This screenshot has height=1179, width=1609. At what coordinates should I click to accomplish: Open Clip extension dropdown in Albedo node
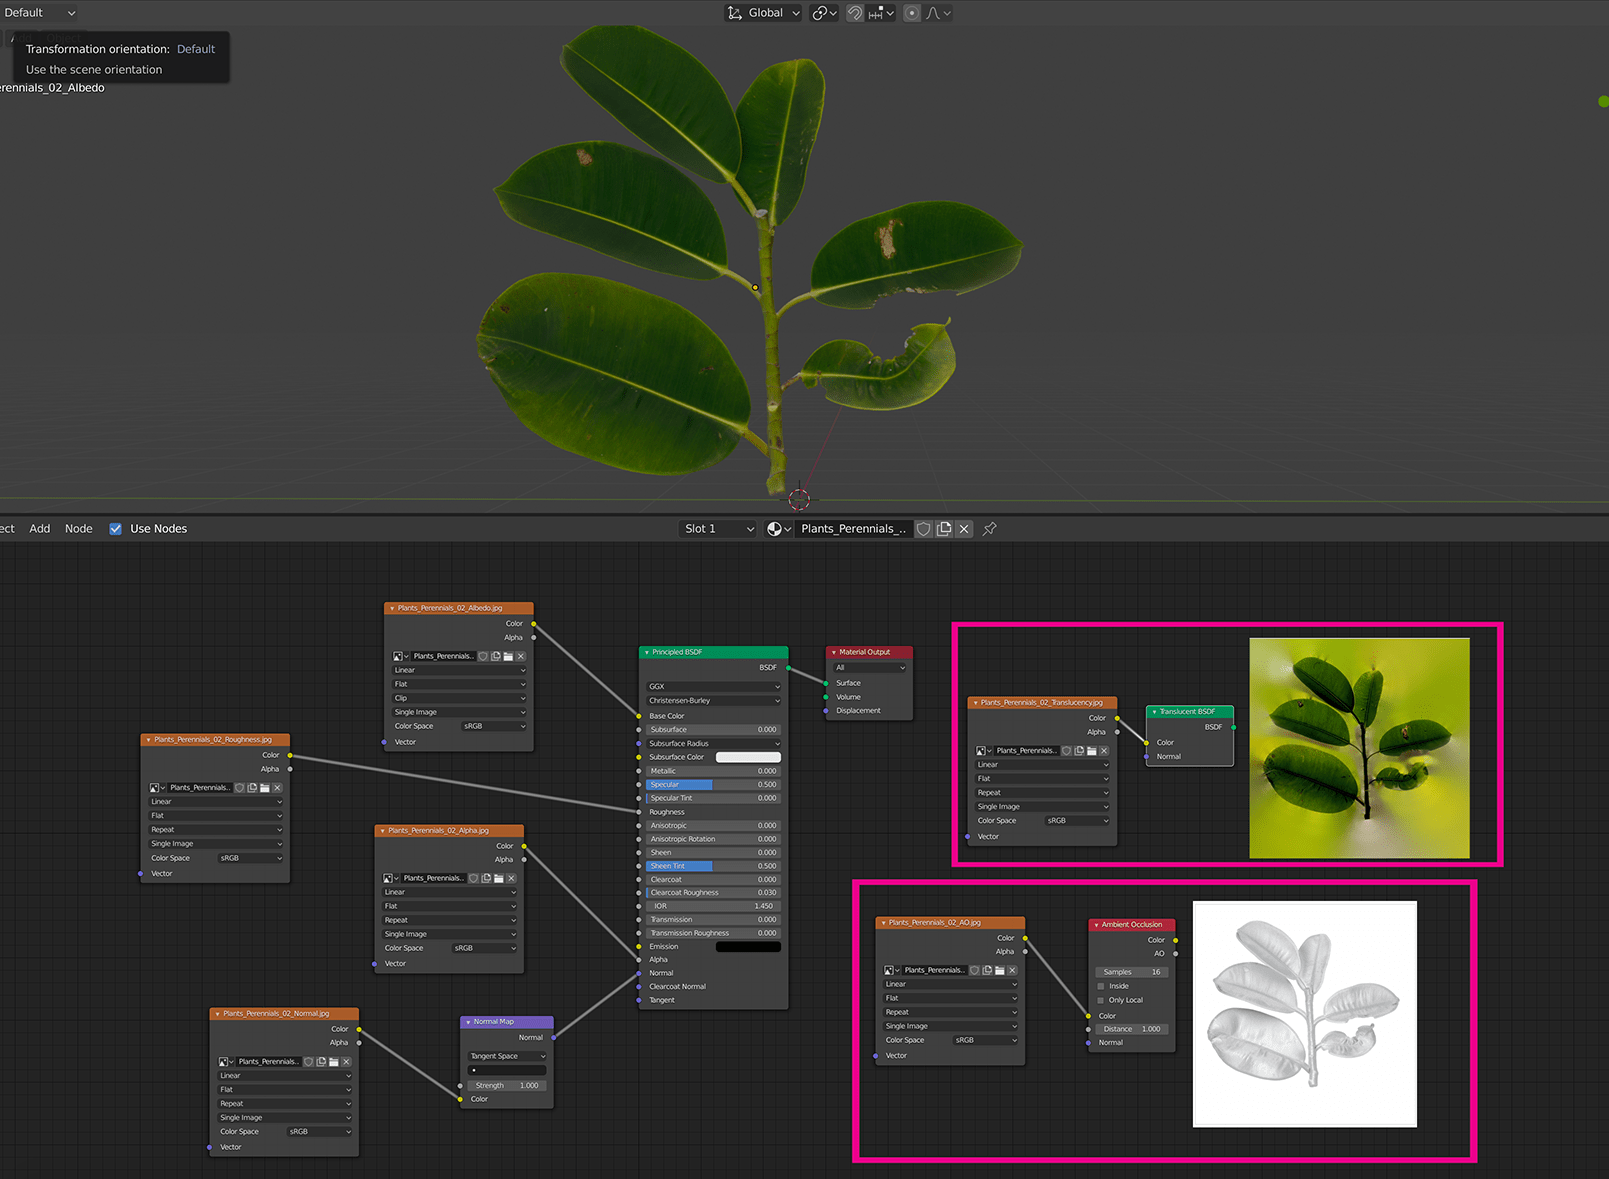point(459,698)
